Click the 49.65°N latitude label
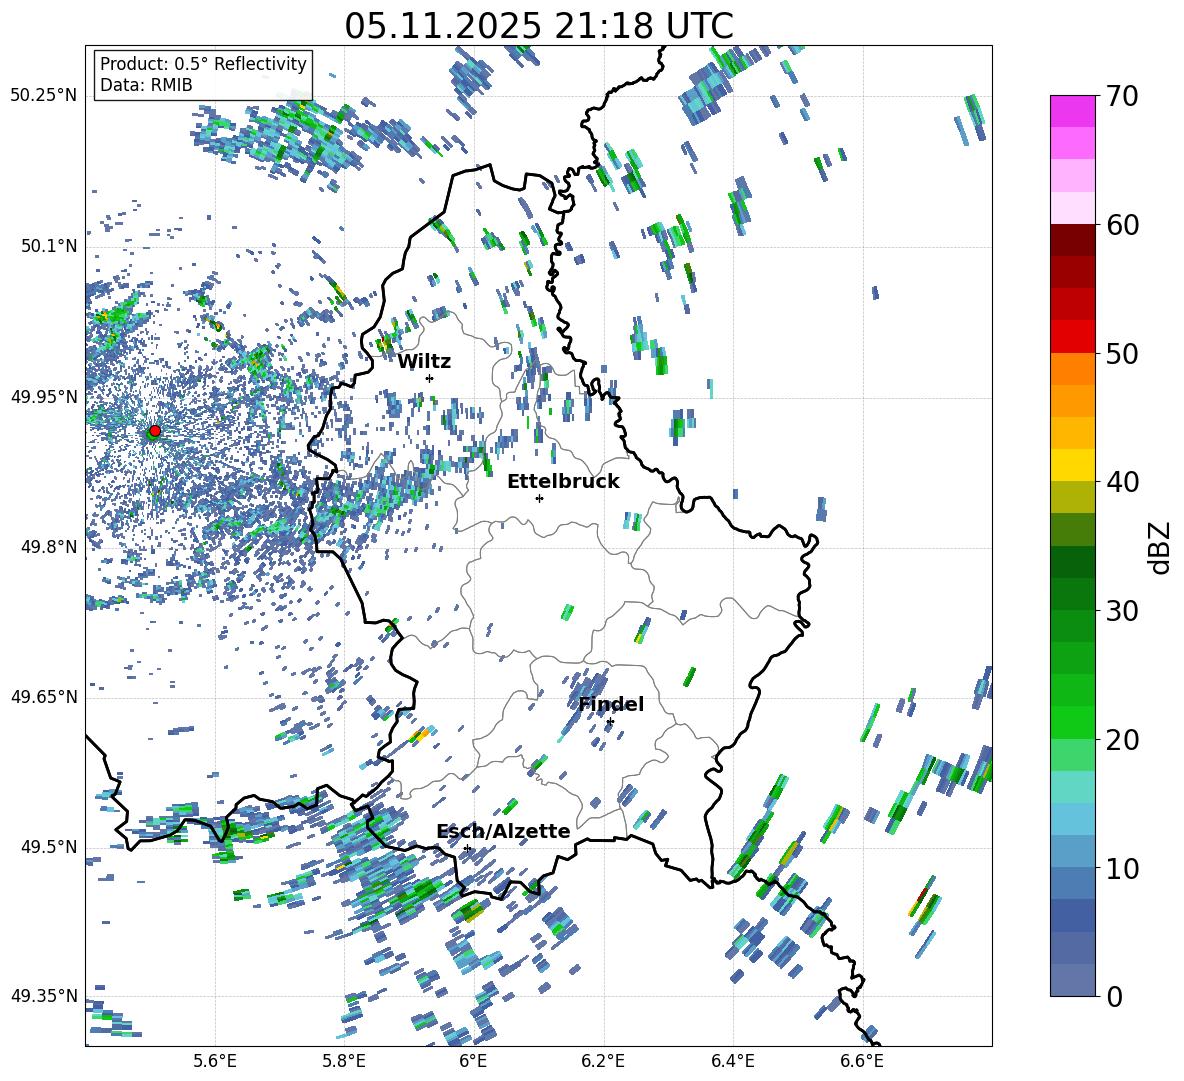Image resolution: width=1184 pixels, height=1081 pixels. 44,697
